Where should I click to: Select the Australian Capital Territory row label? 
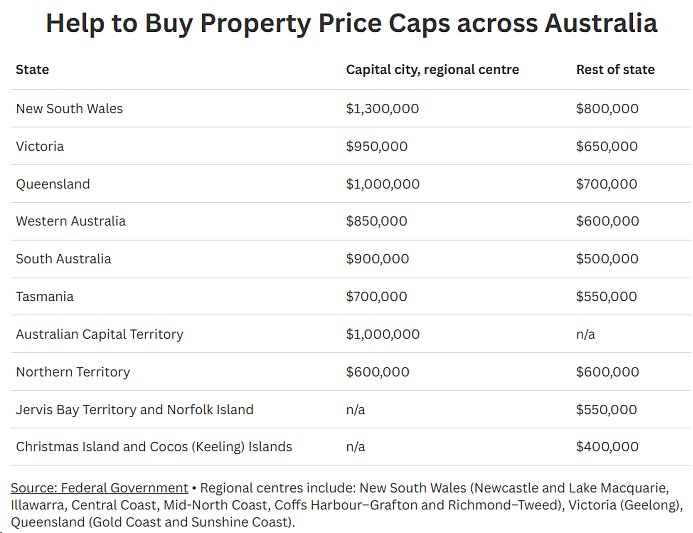pos(99,334)
